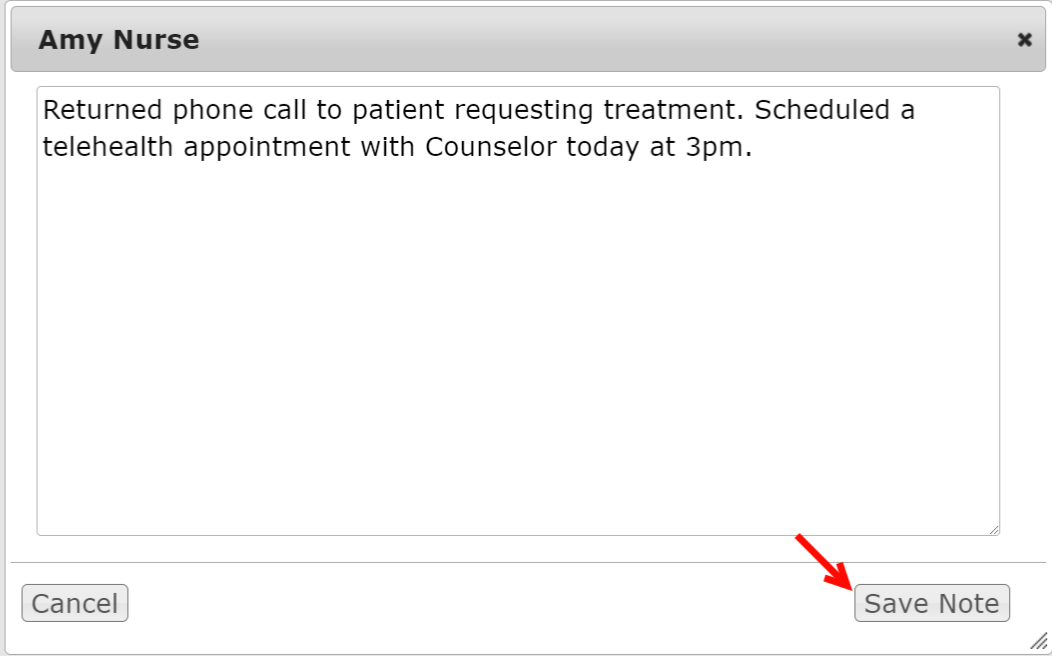Screen dimensions: 1052x656
Task: Click Save Note indicated by the red arrow
Action: 931,602
